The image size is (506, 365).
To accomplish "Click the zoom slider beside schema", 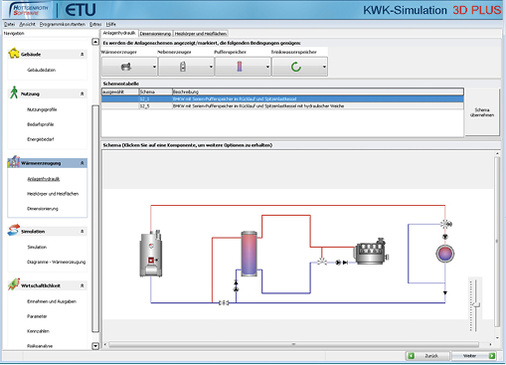I will (476, 305).
